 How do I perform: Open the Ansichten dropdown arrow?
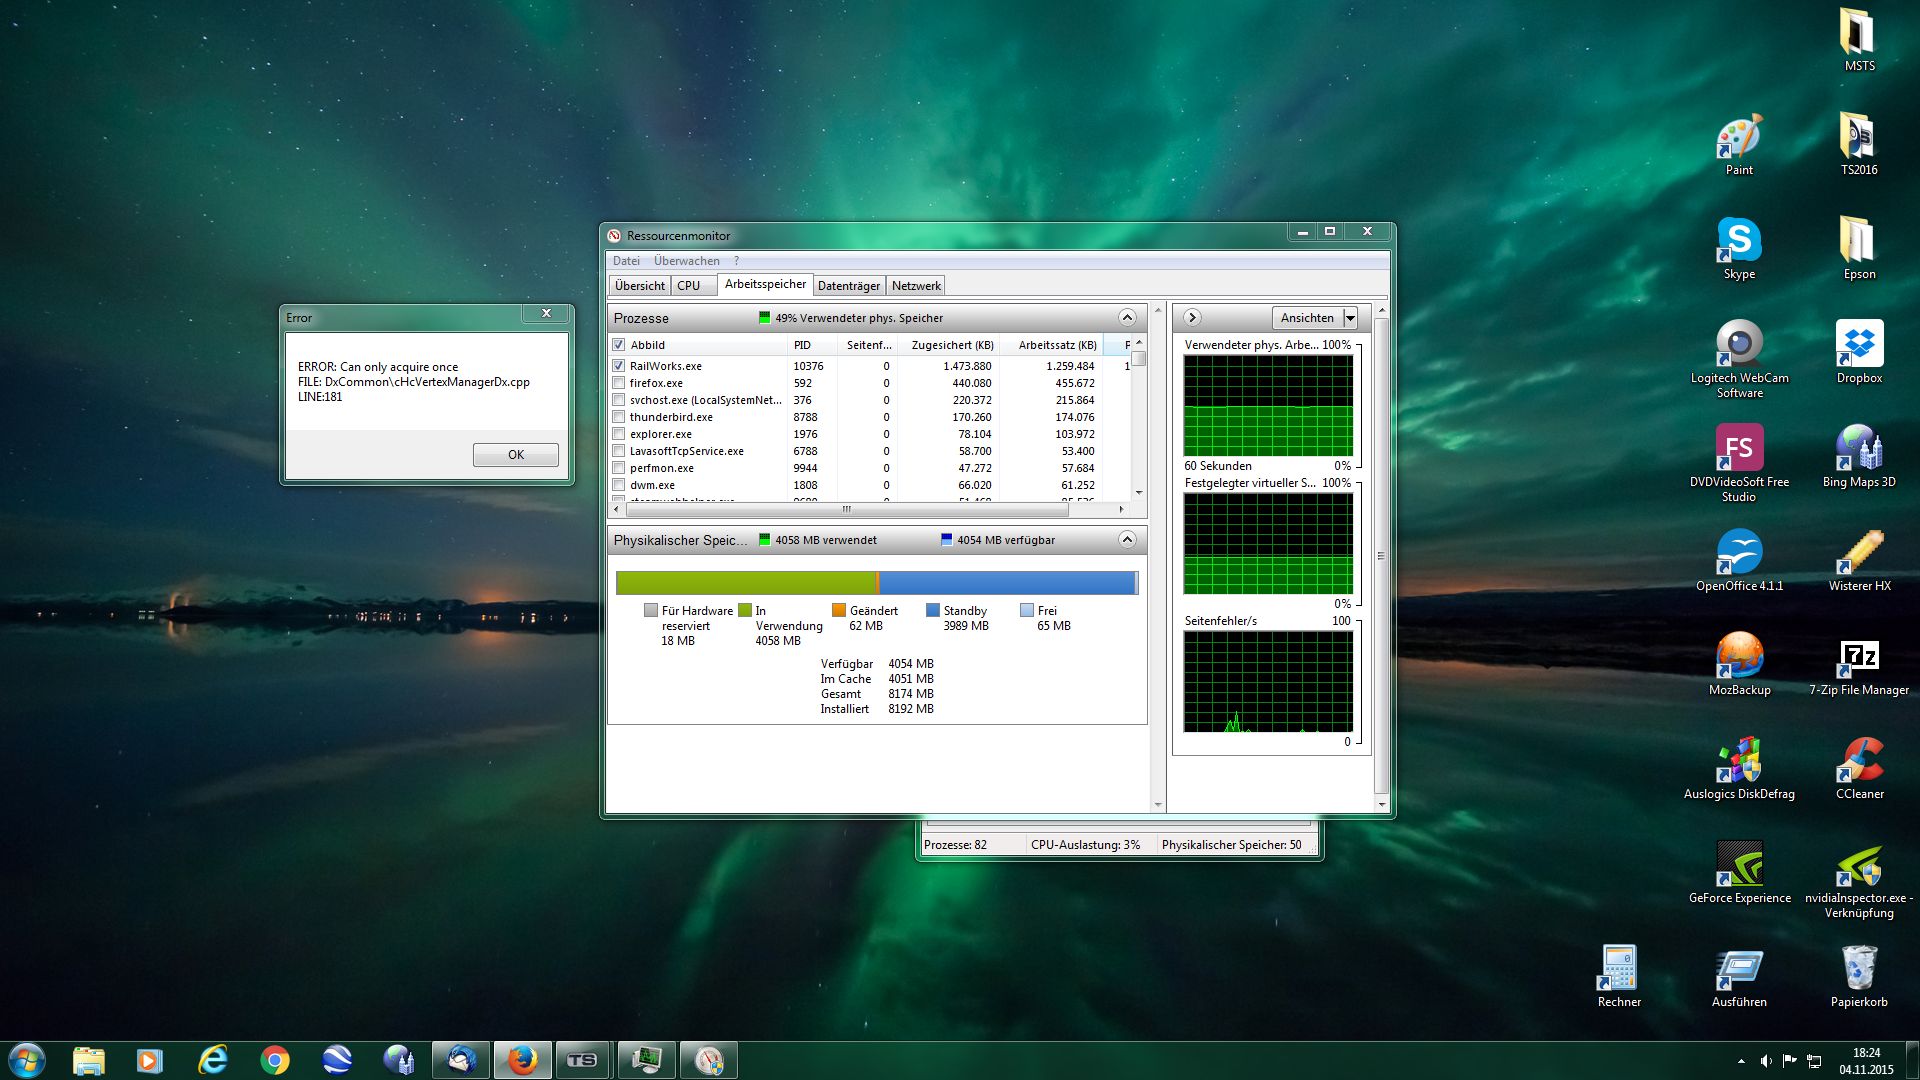1350,318
